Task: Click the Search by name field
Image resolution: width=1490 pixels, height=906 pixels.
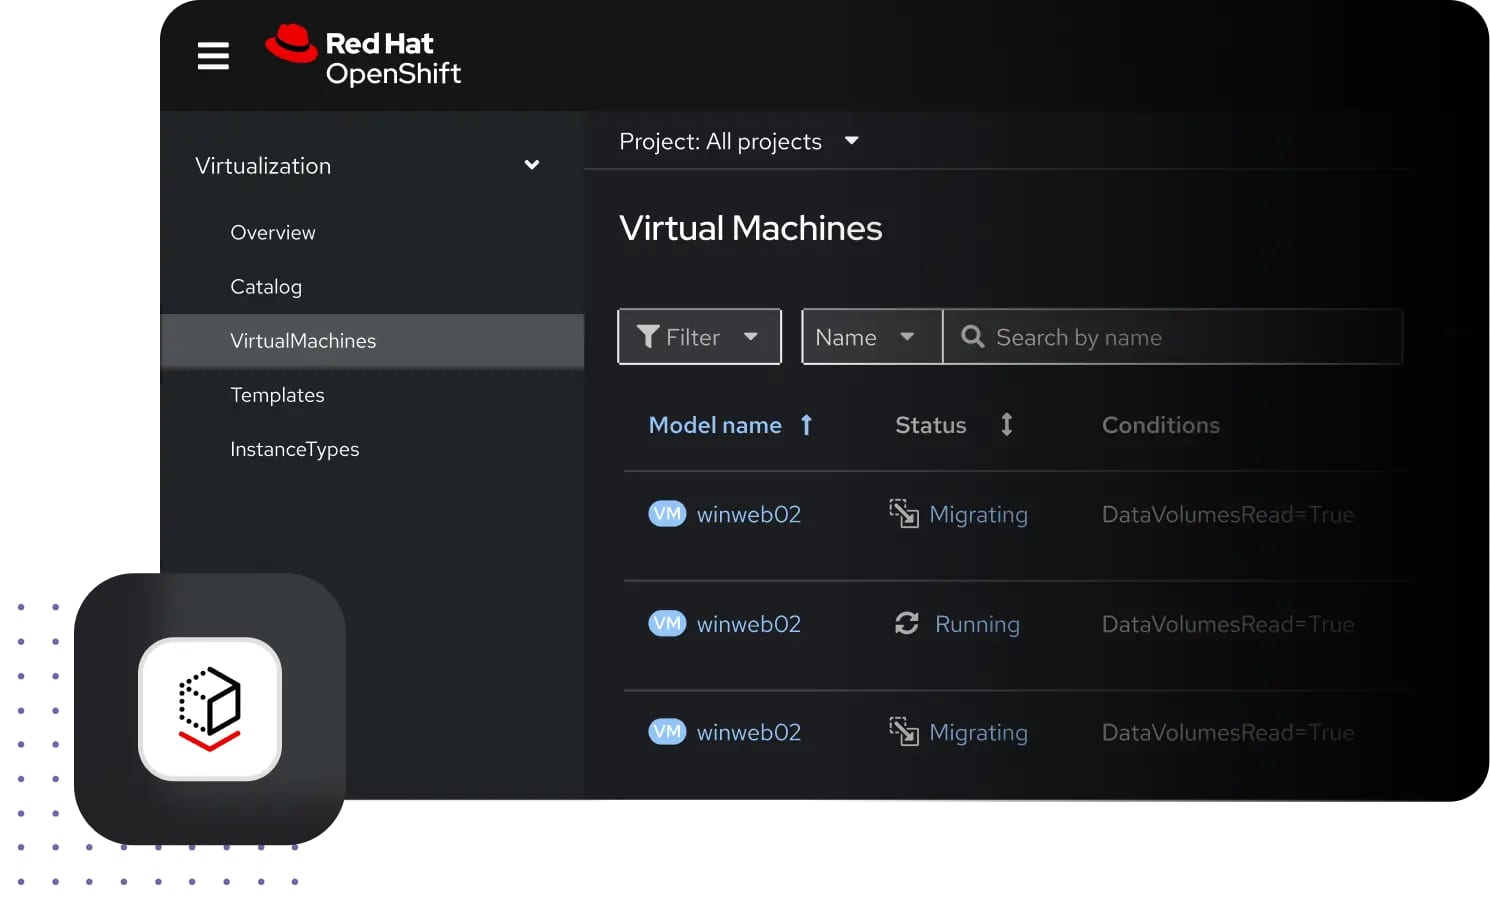Action: pyautogui.click(x=1173, y=337)
